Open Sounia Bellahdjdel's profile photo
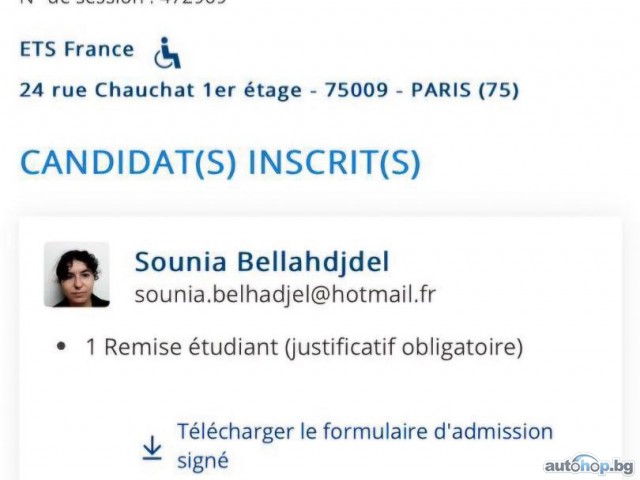This screenshot has height=480, width=640. 77,274
